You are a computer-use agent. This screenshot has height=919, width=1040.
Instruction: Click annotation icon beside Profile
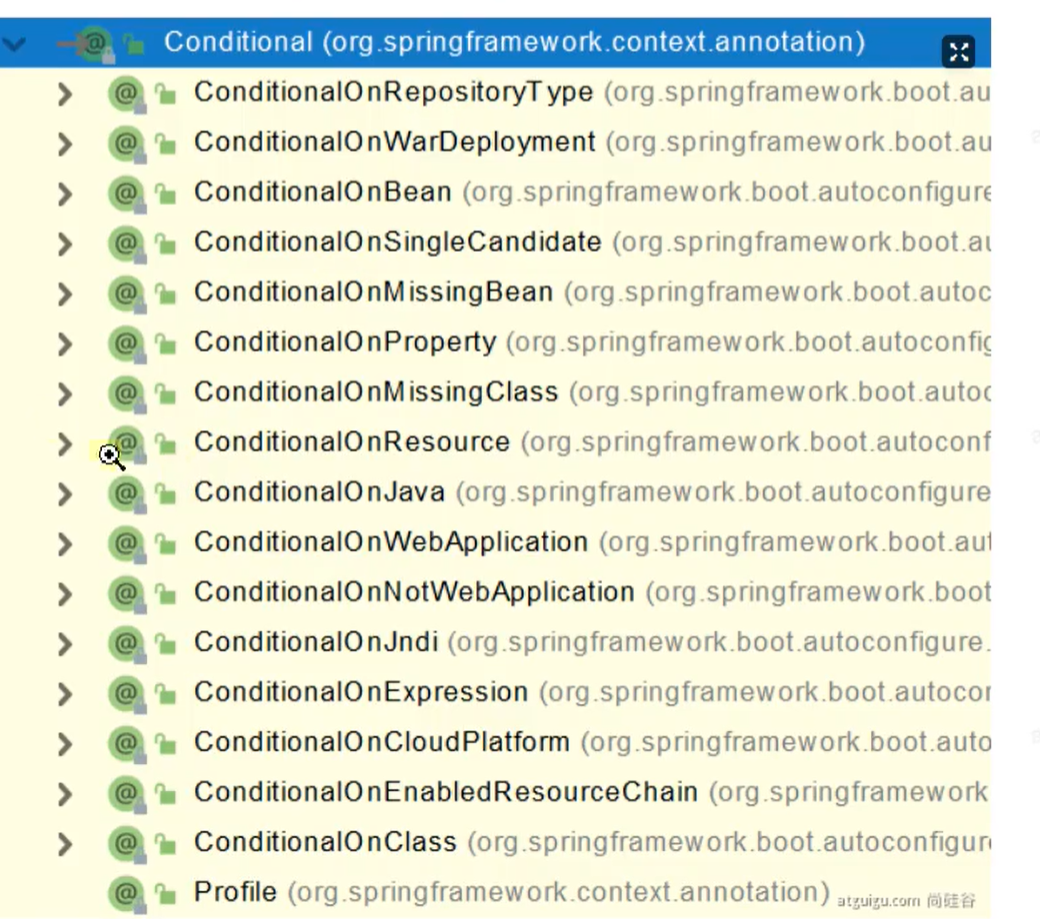pos(127,894)
